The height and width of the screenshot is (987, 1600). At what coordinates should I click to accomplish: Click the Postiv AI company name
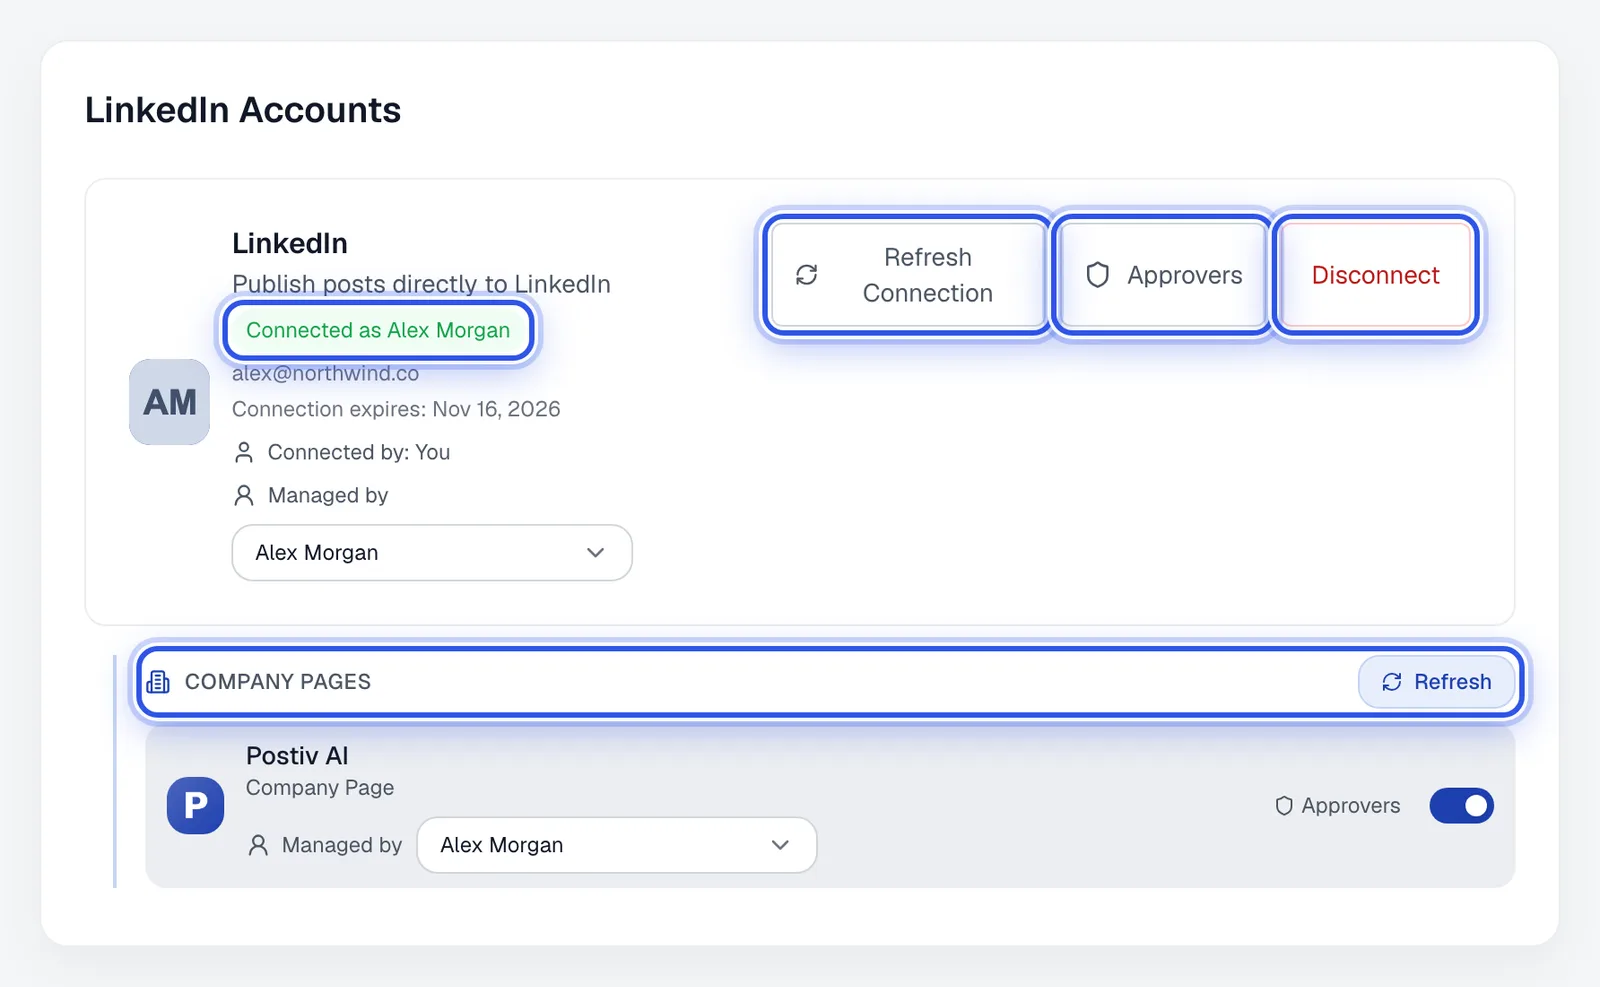point(297,756)
